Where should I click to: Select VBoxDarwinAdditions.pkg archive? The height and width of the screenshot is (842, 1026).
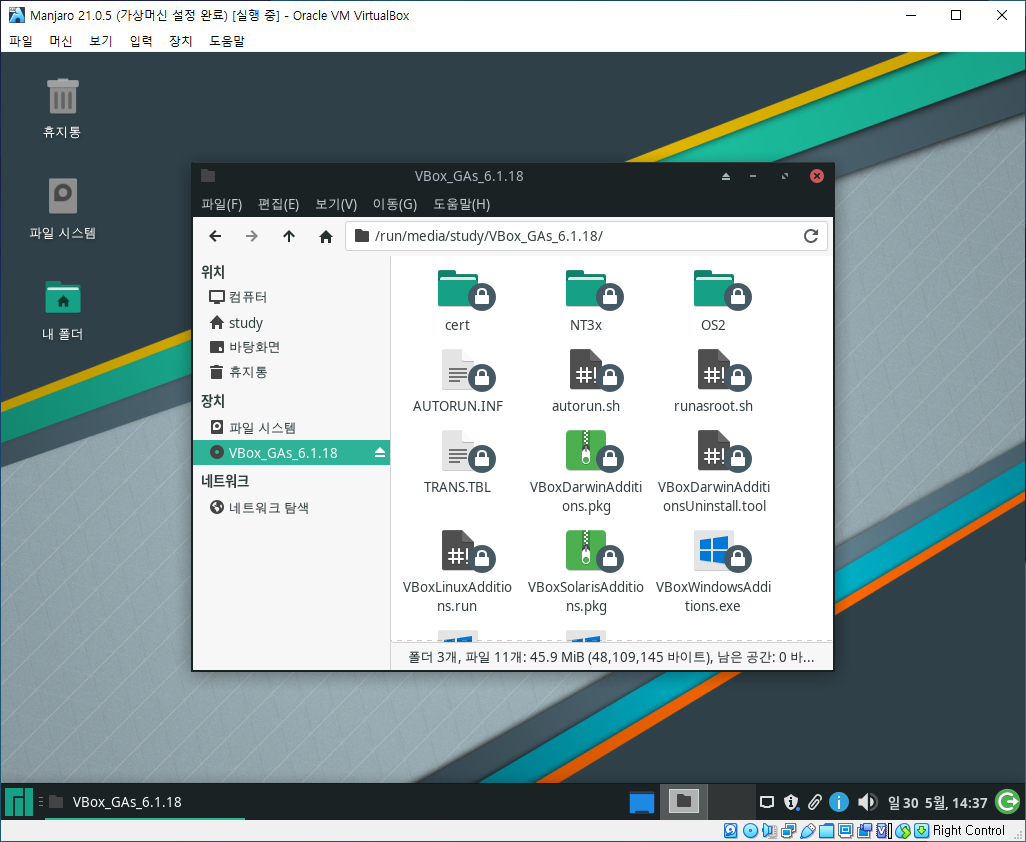[586, 472]
